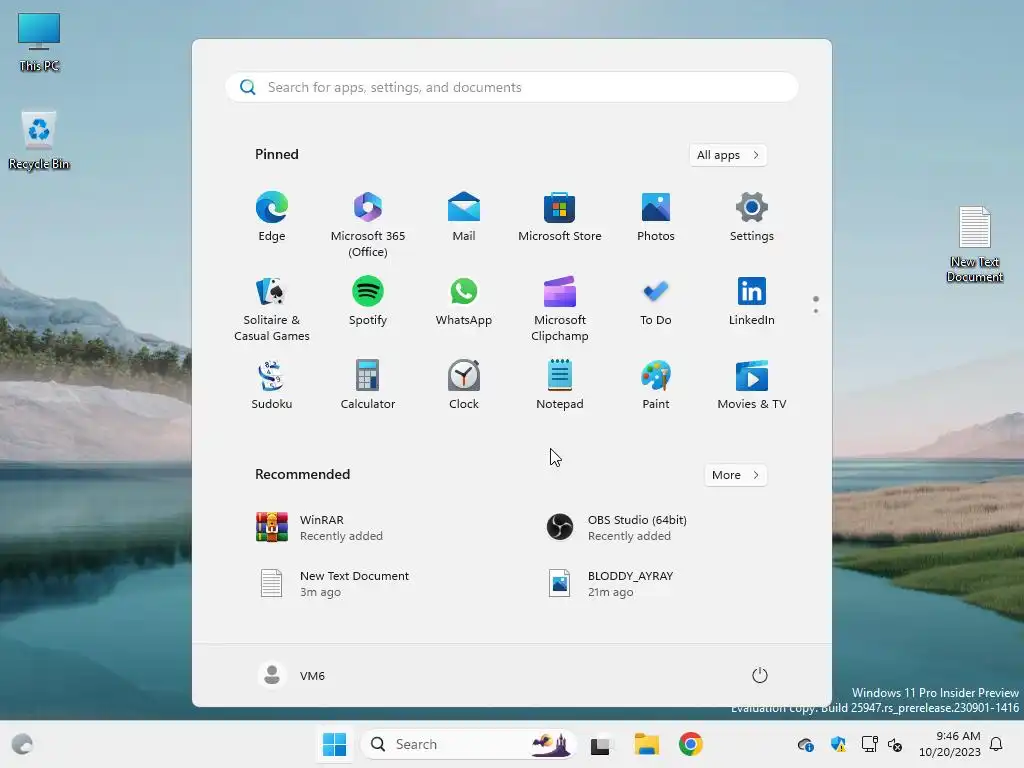Show More recommended items
This screenshot has height=768, width=1024.
[x=735, y=475]
